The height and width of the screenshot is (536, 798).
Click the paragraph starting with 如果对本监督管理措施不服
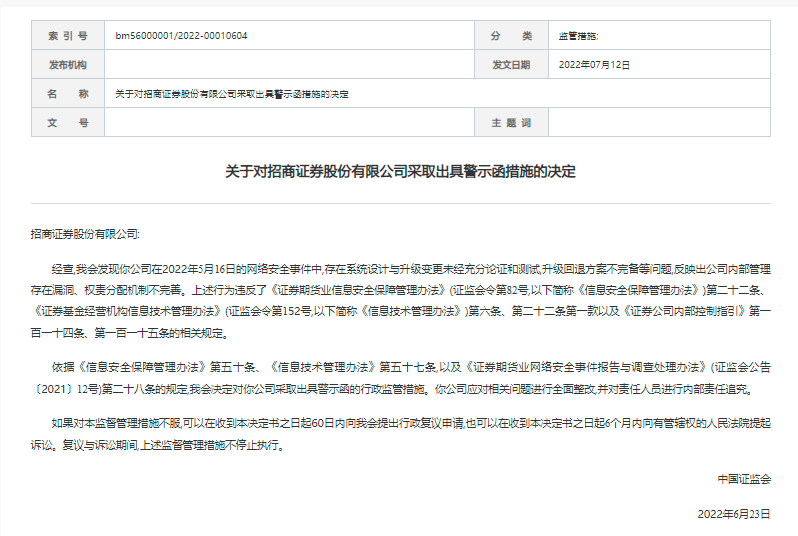coord(401,434)
